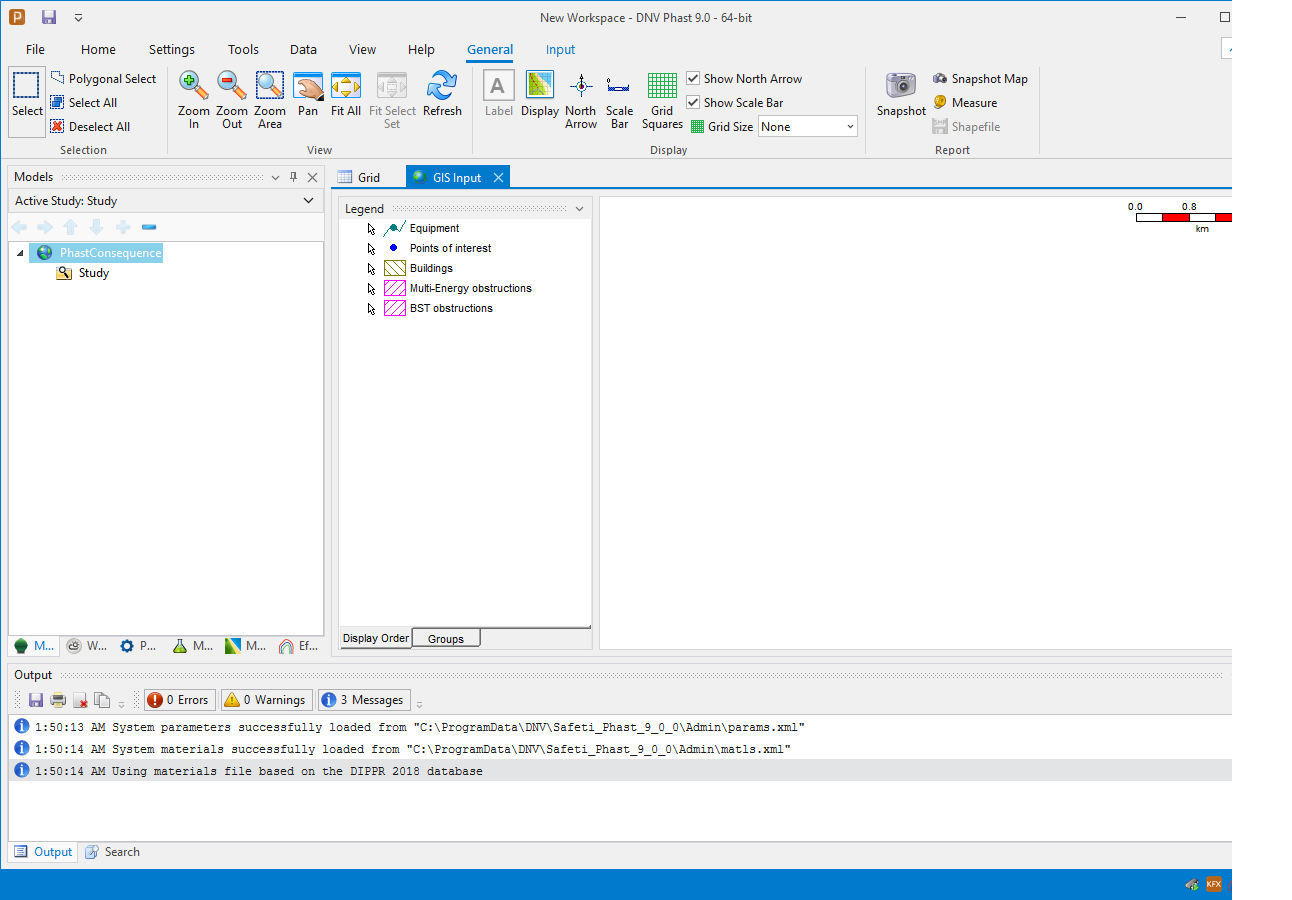Select the Study node in tree

(94, 273)
